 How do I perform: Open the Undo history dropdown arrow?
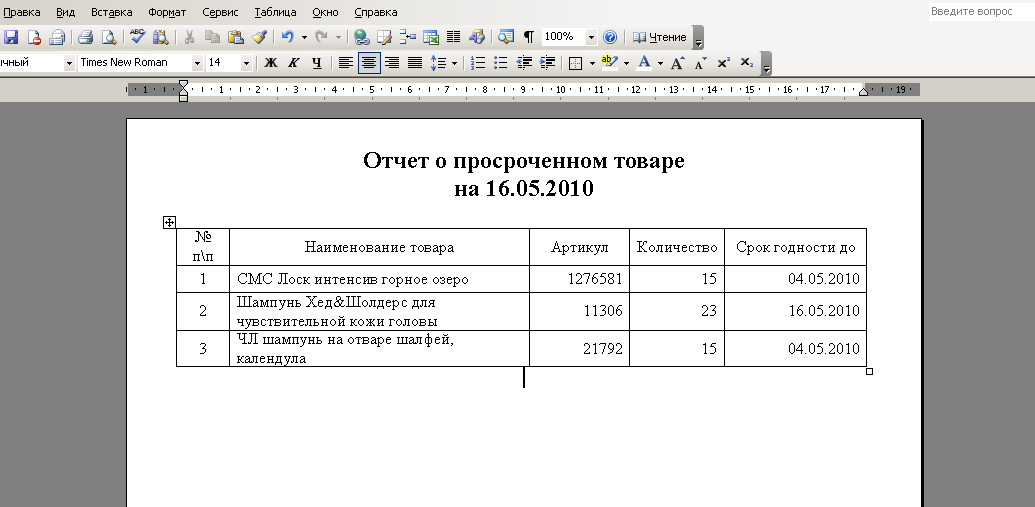point(304,37)
